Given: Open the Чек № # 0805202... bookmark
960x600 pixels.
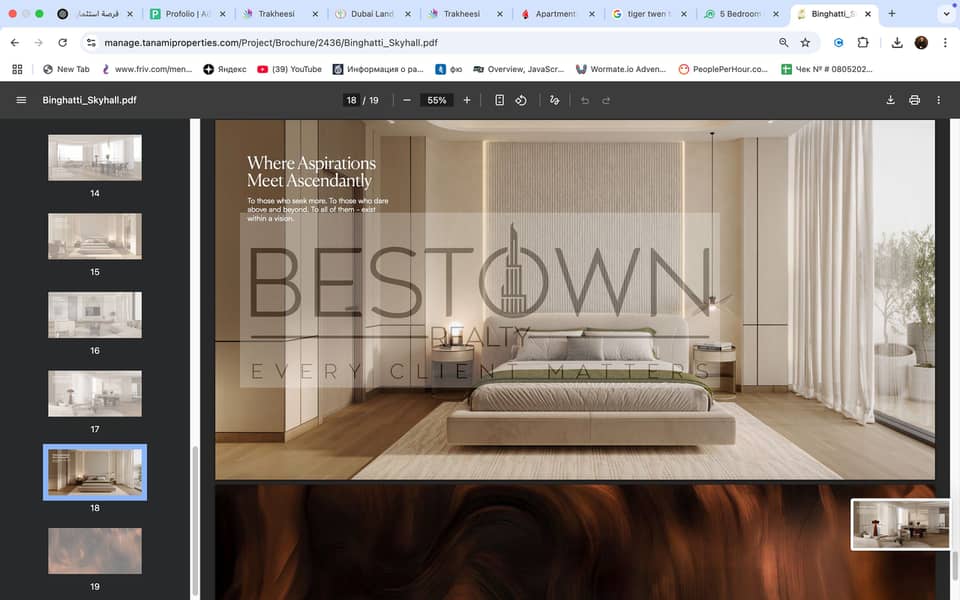Looking at the screenshot, I should pyautogui.click(x=827, y=69).
